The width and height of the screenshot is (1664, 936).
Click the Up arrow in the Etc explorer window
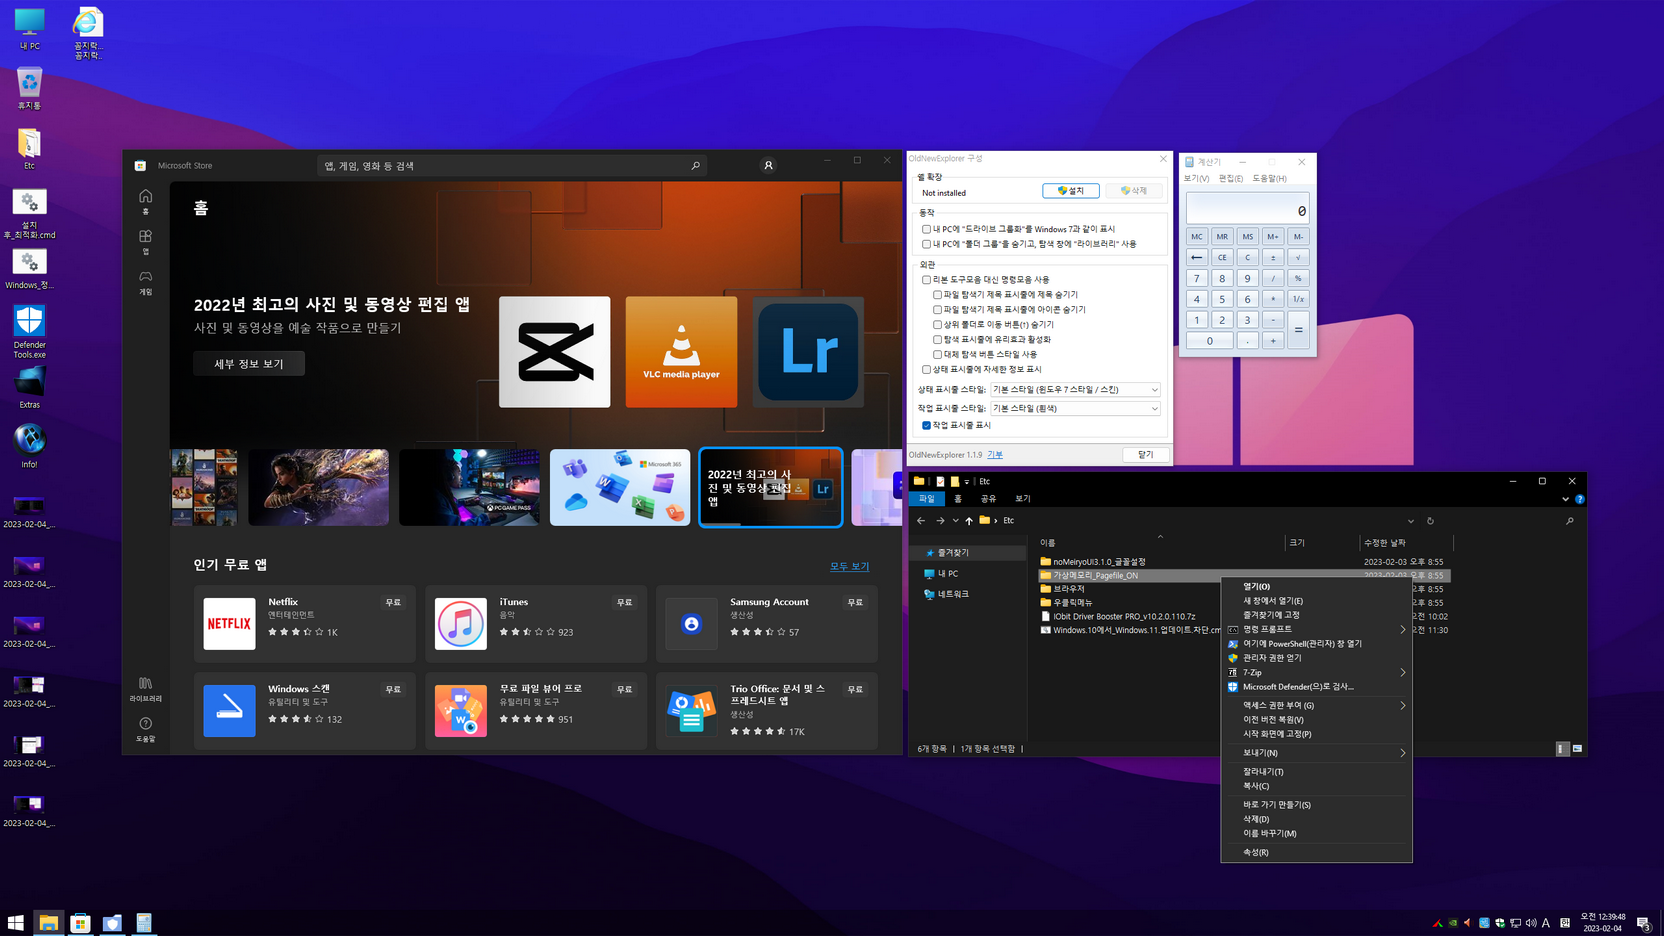click(x=968, y=520)
